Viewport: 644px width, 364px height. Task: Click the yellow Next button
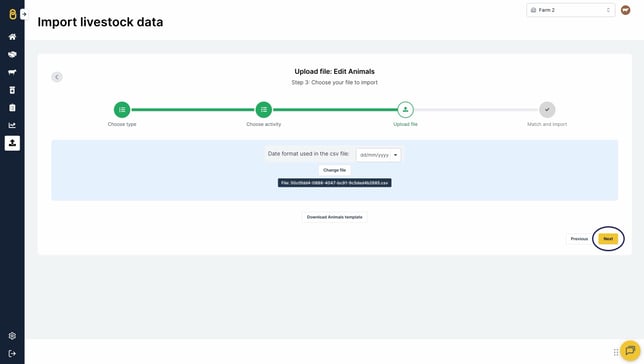[608, 239]
